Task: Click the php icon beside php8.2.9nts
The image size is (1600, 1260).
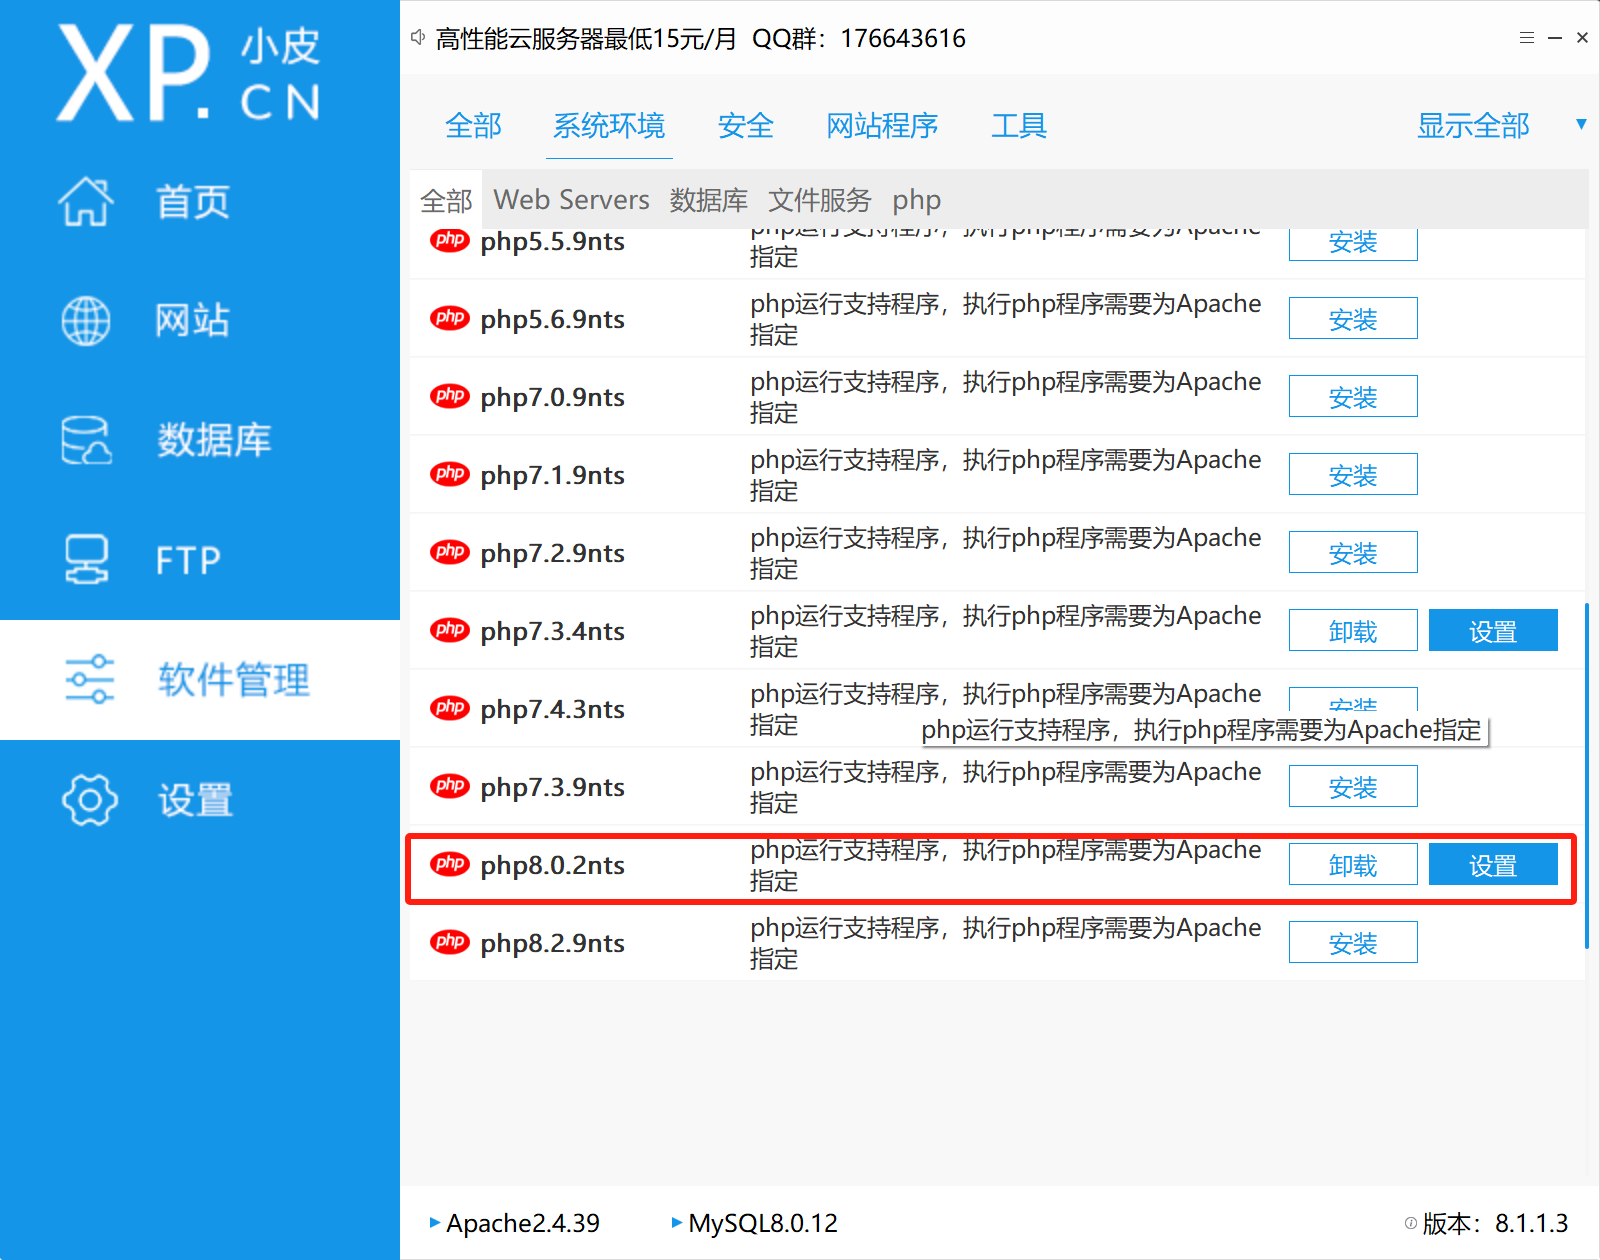Action: pos(449,942)
